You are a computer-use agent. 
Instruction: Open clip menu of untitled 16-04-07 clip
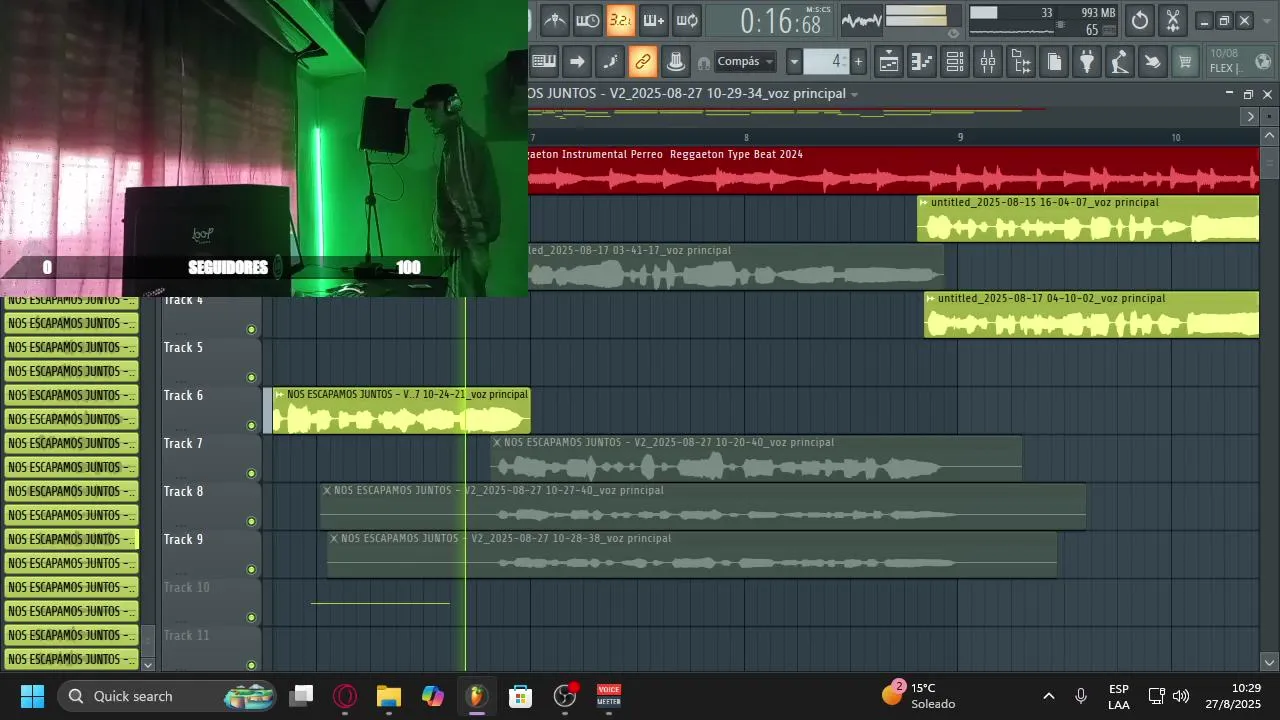(924, 203)
